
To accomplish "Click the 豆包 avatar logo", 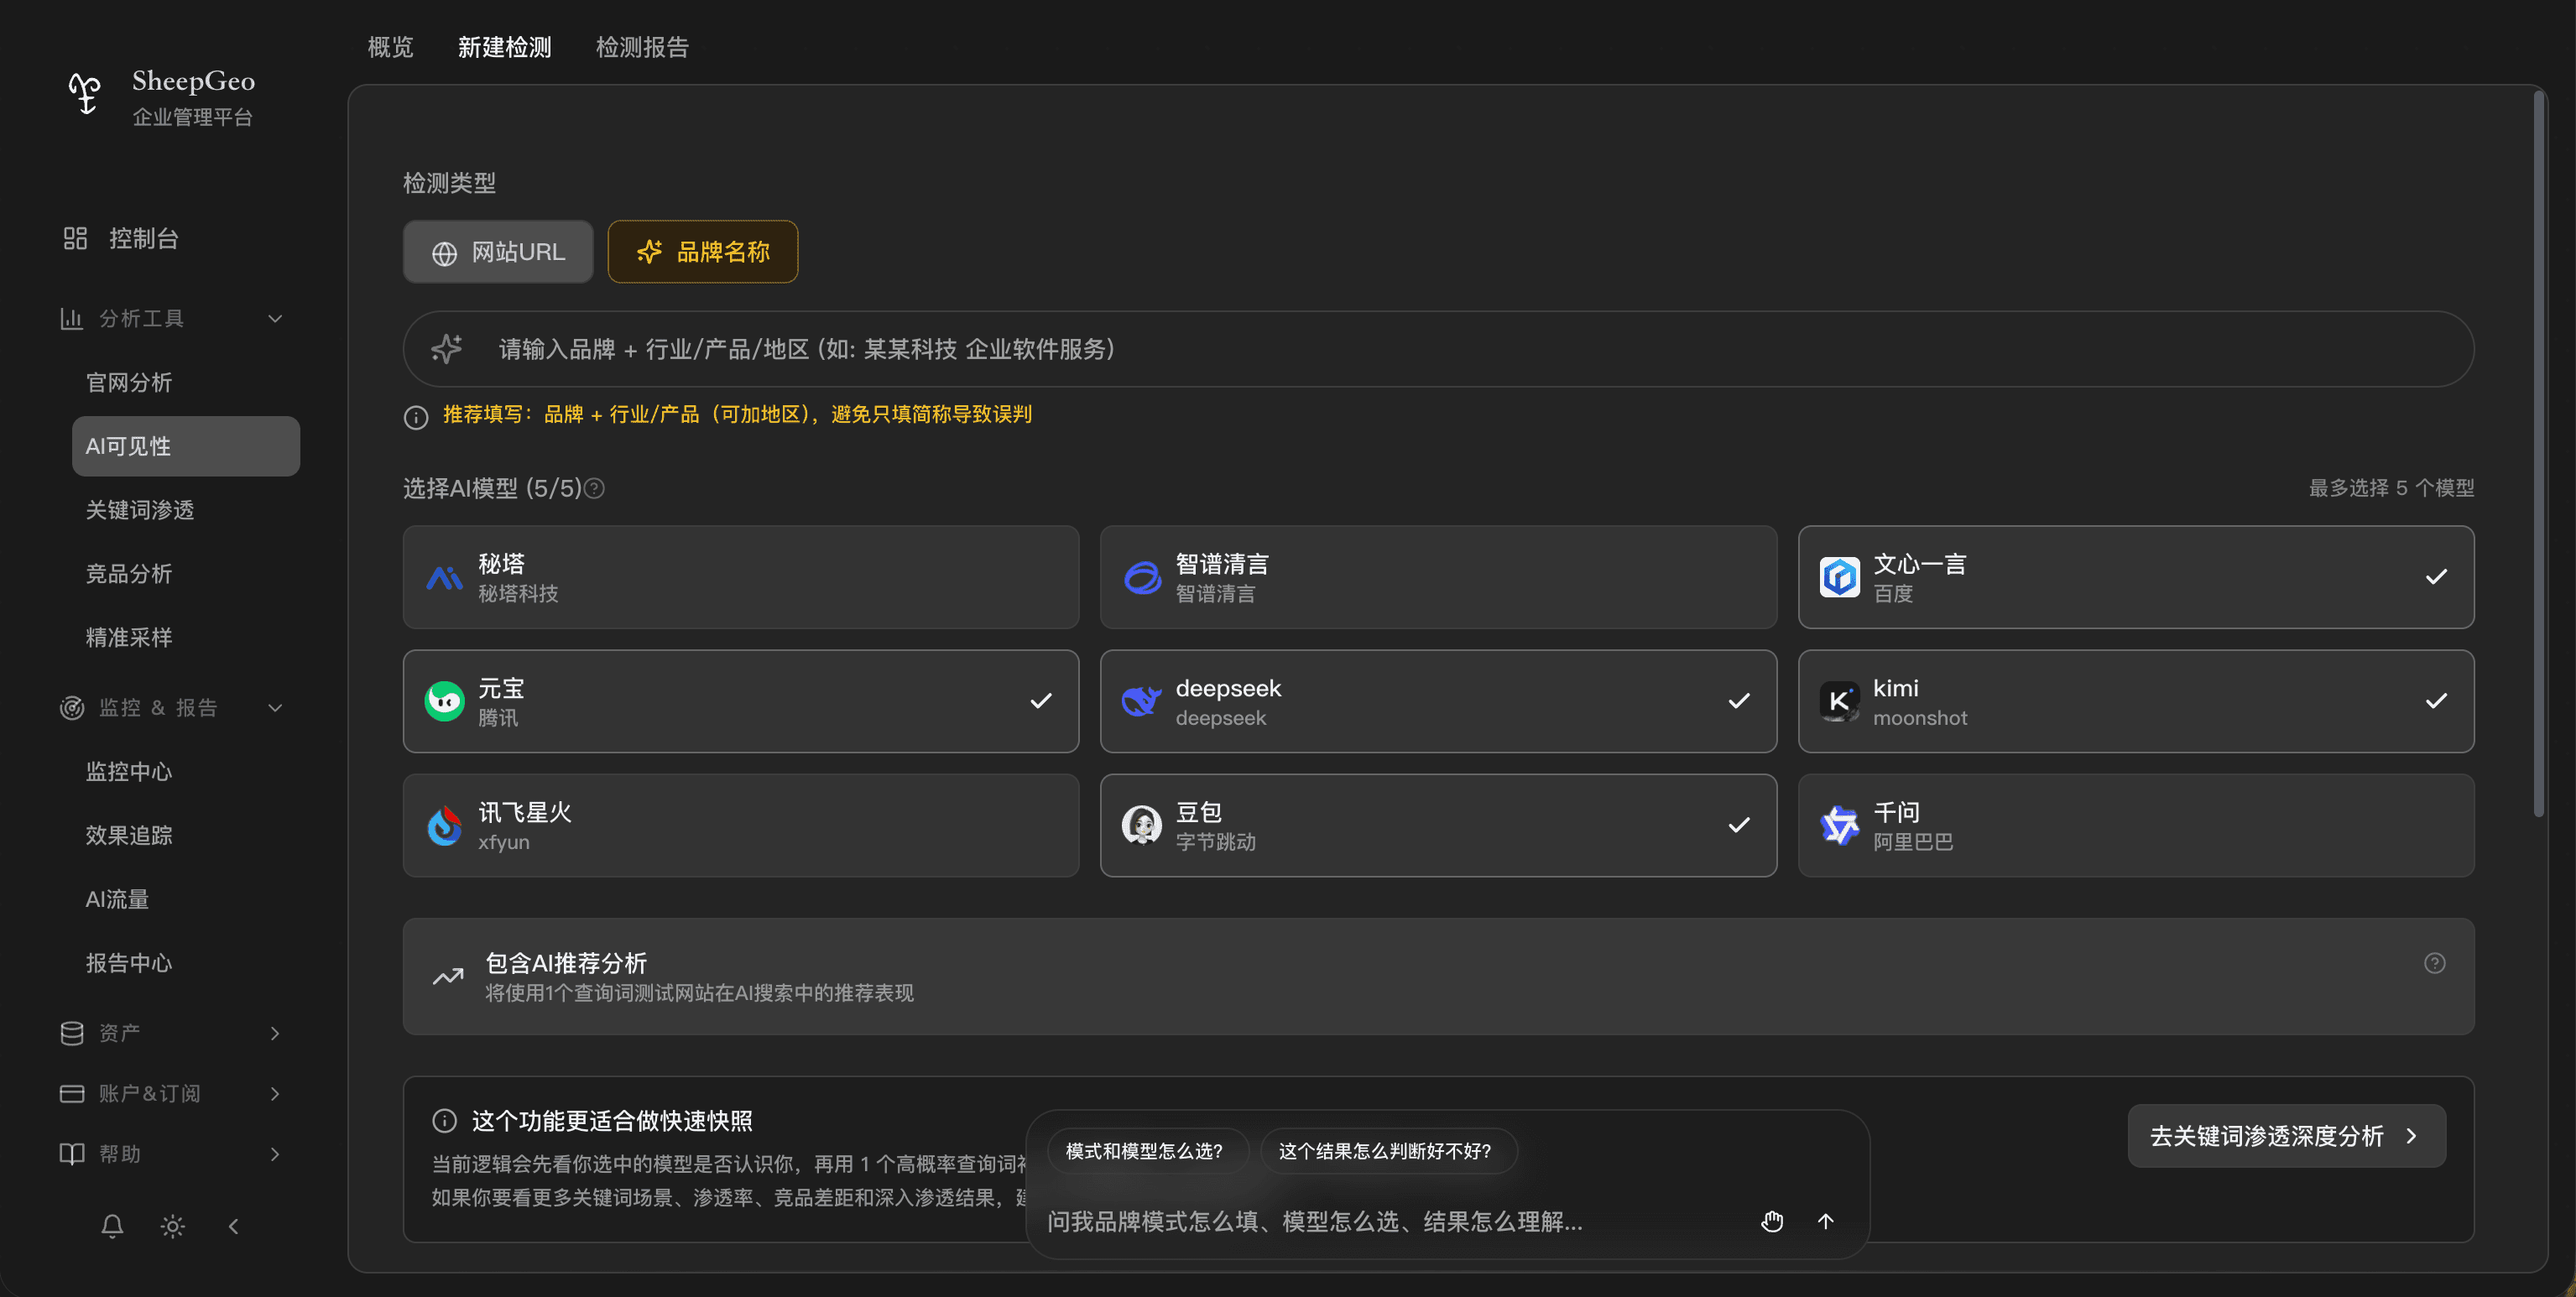I will (x=1142, y=826).
